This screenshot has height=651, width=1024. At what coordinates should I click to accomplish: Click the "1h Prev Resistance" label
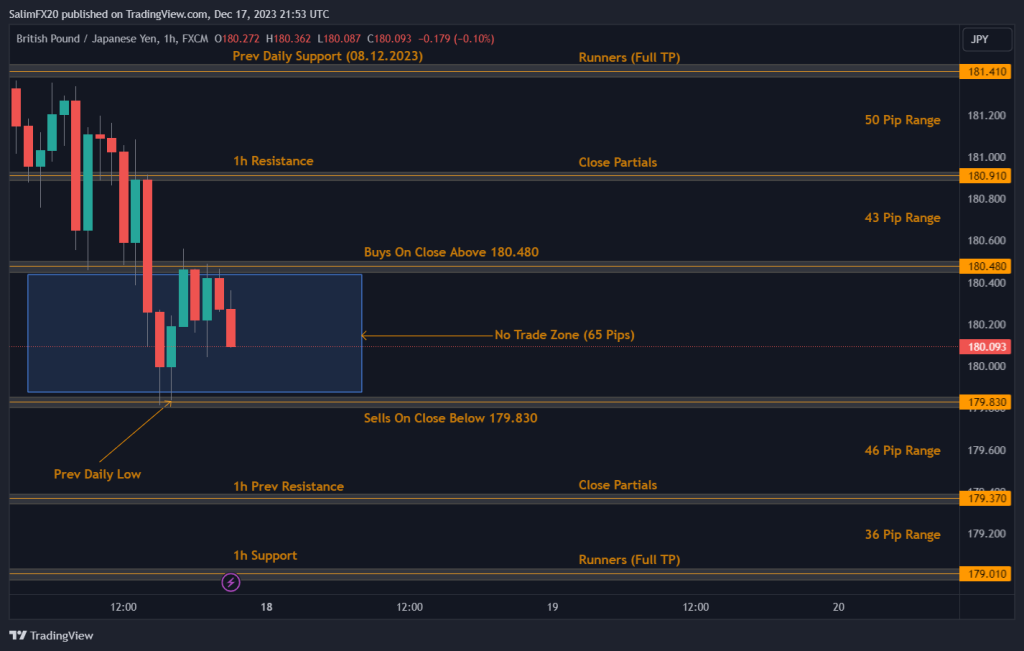pos(288,486)
